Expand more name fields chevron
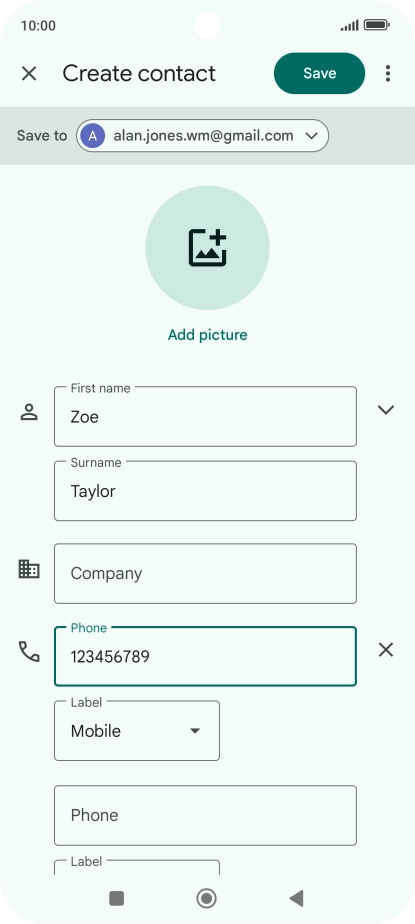This screenshot has height=924, width=415. pyautogui.click(x=386, y=410)
